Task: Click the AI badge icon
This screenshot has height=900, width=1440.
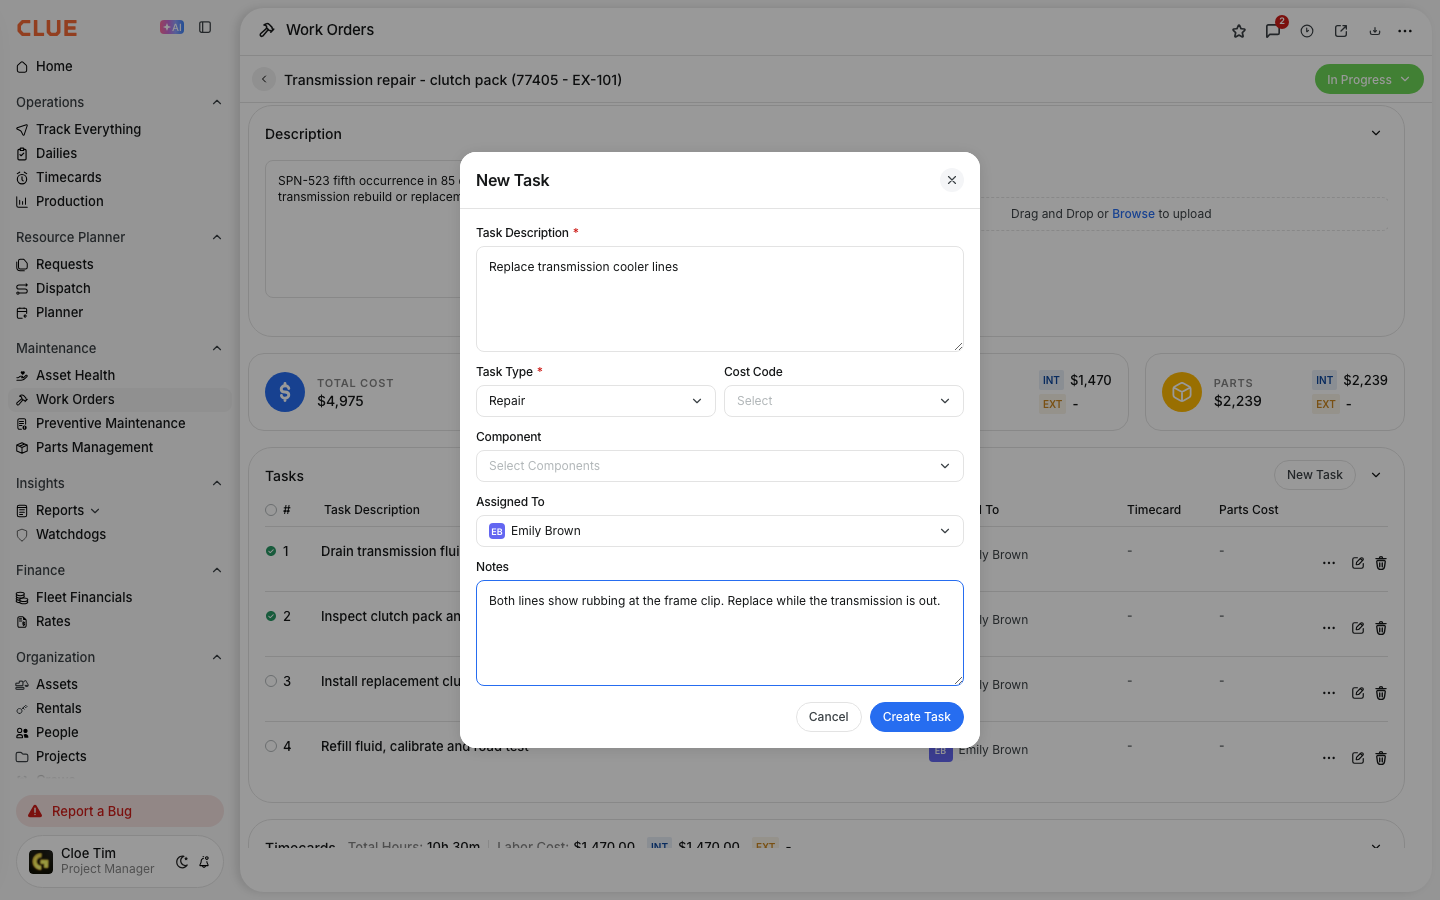Action: point(172,28)
